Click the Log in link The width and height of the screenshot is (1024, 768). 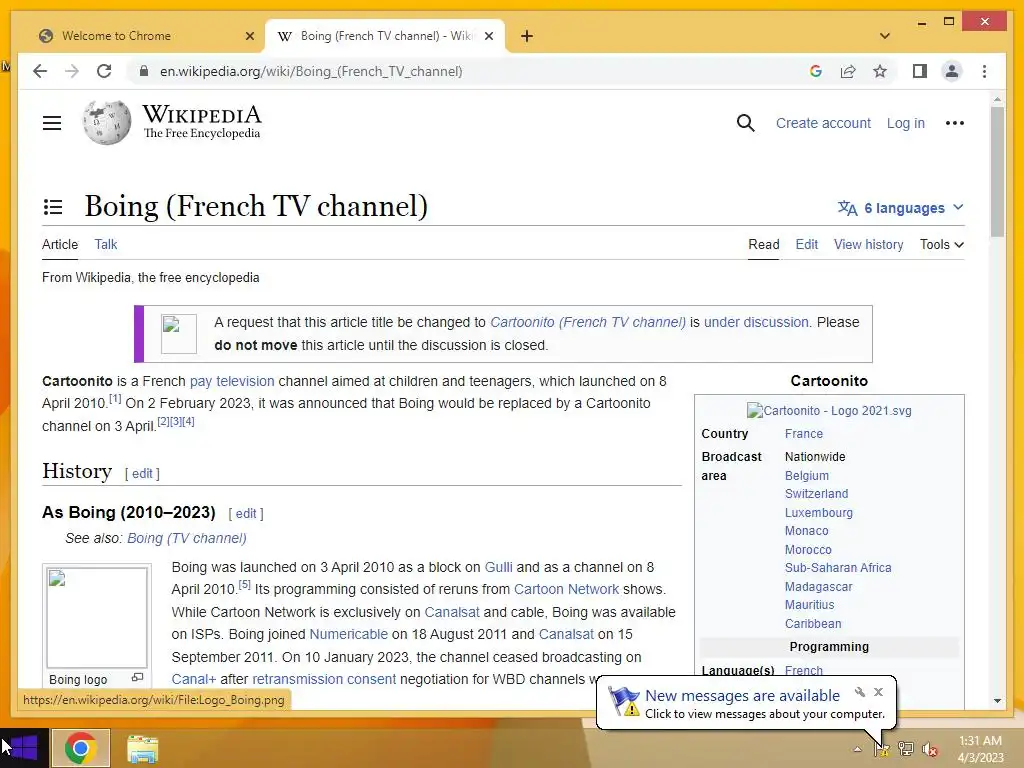(x=905, y=123)
